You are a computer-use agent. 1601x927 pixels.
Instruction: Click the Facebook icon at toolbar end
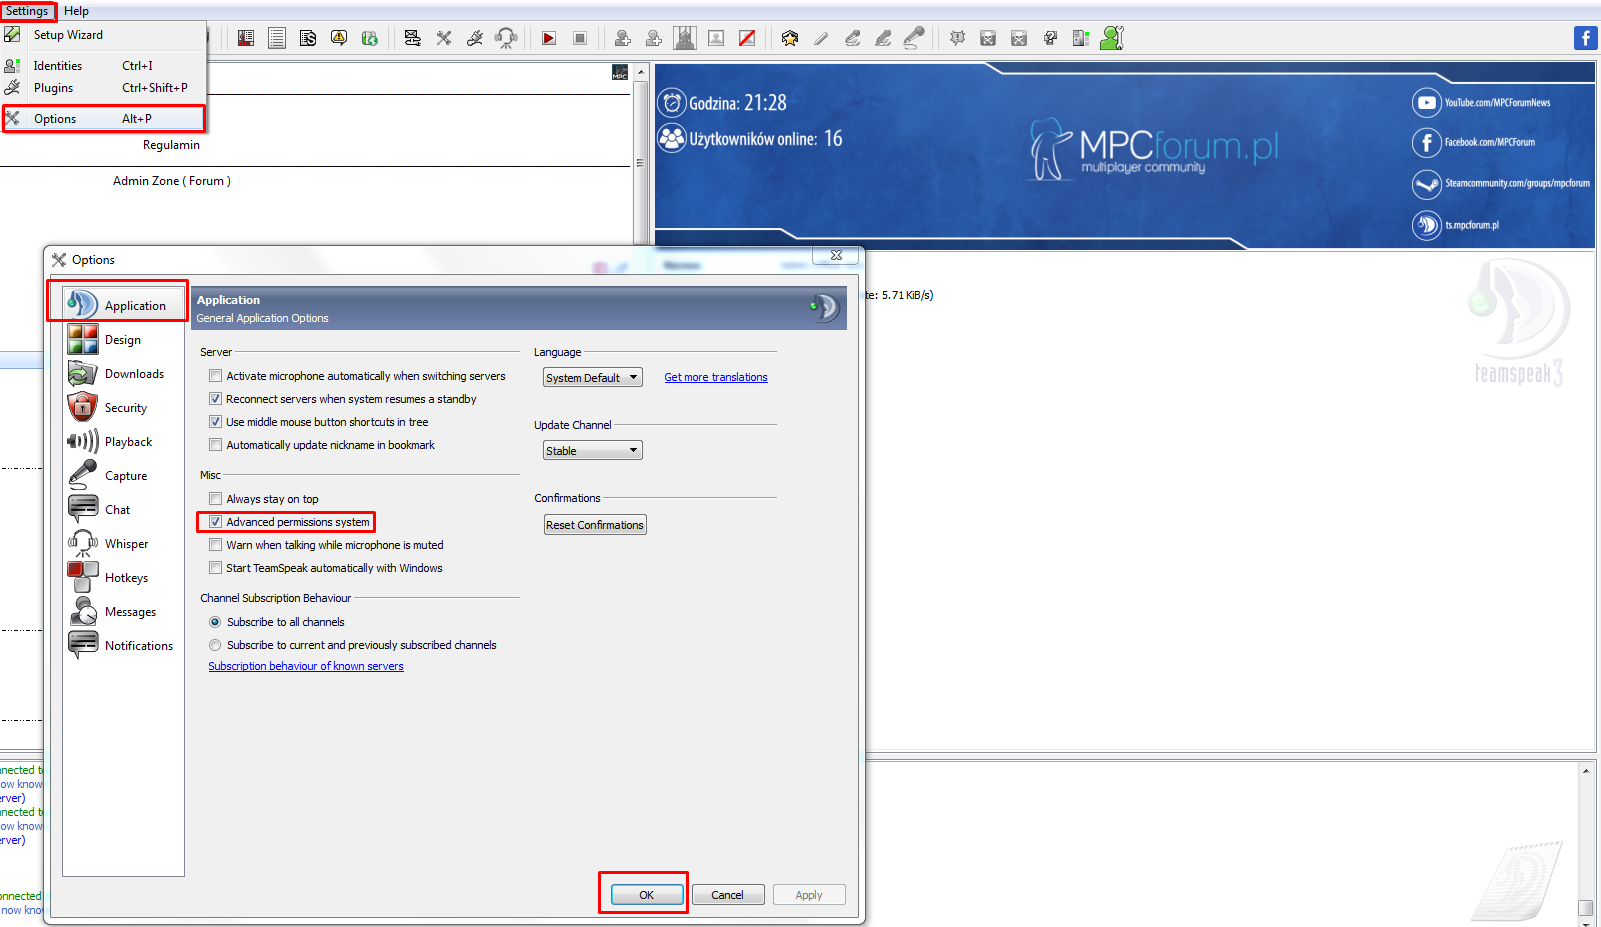1585,38
